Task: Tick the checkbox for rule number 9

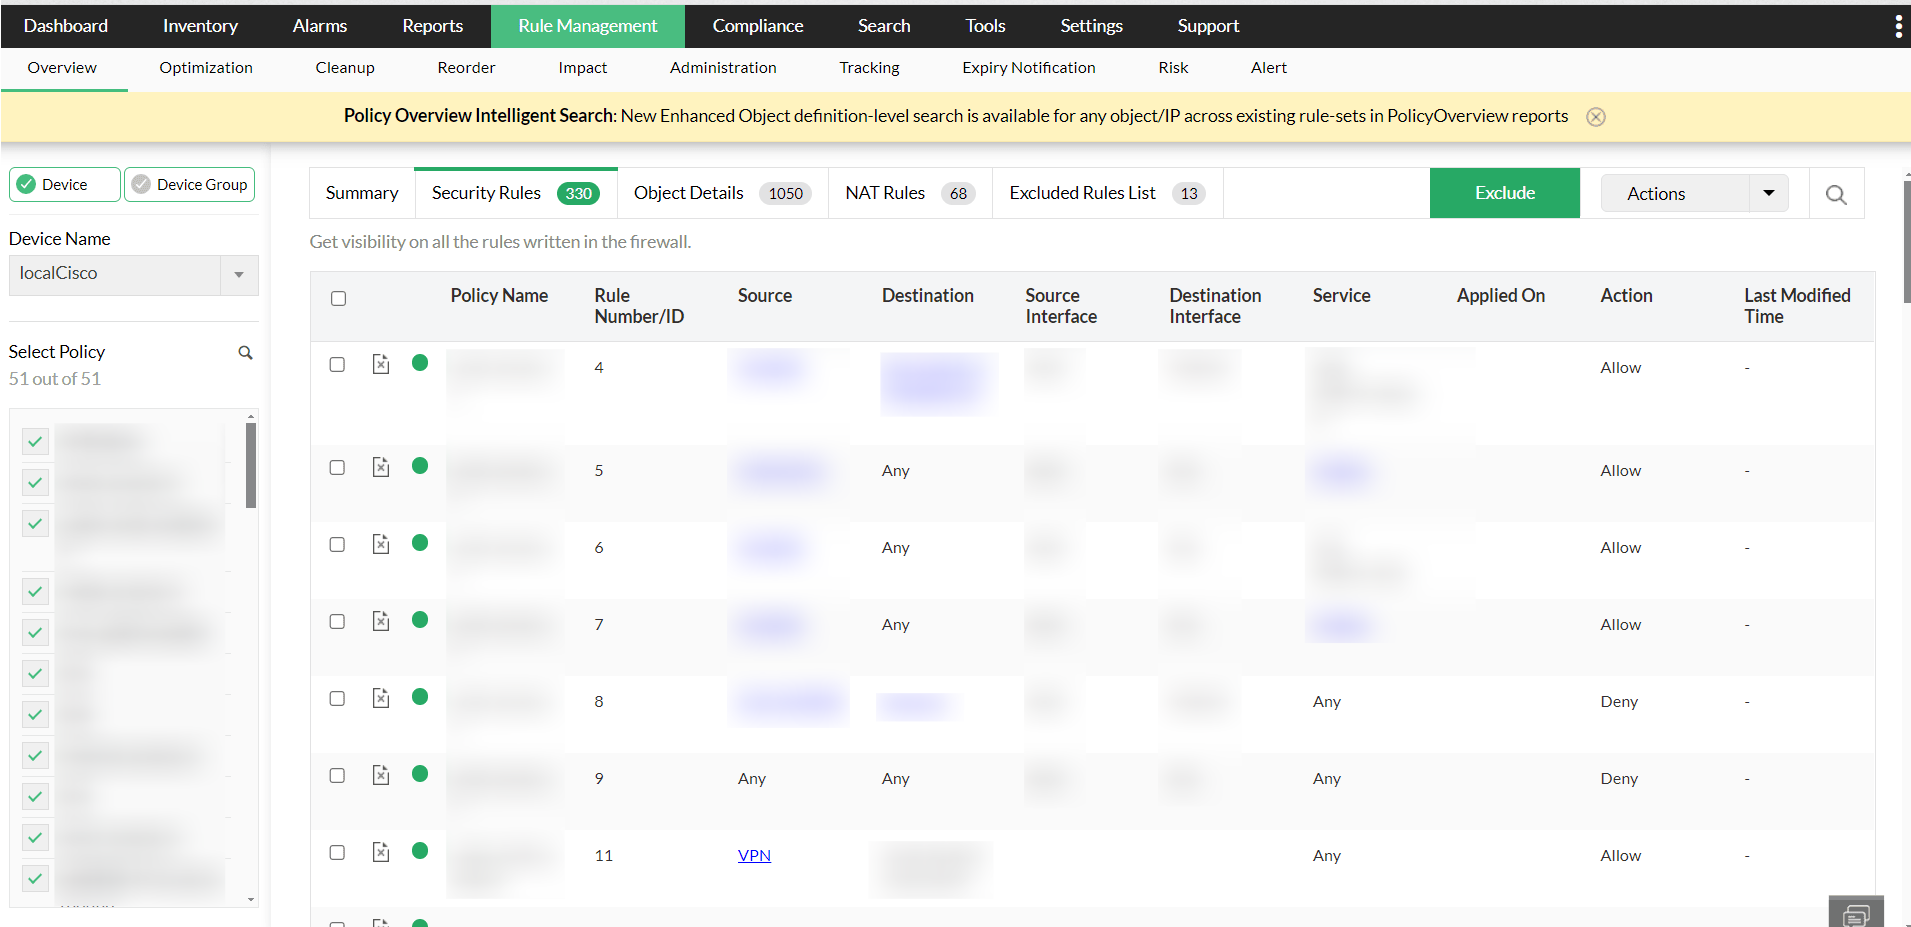Action: coord(338,776)
